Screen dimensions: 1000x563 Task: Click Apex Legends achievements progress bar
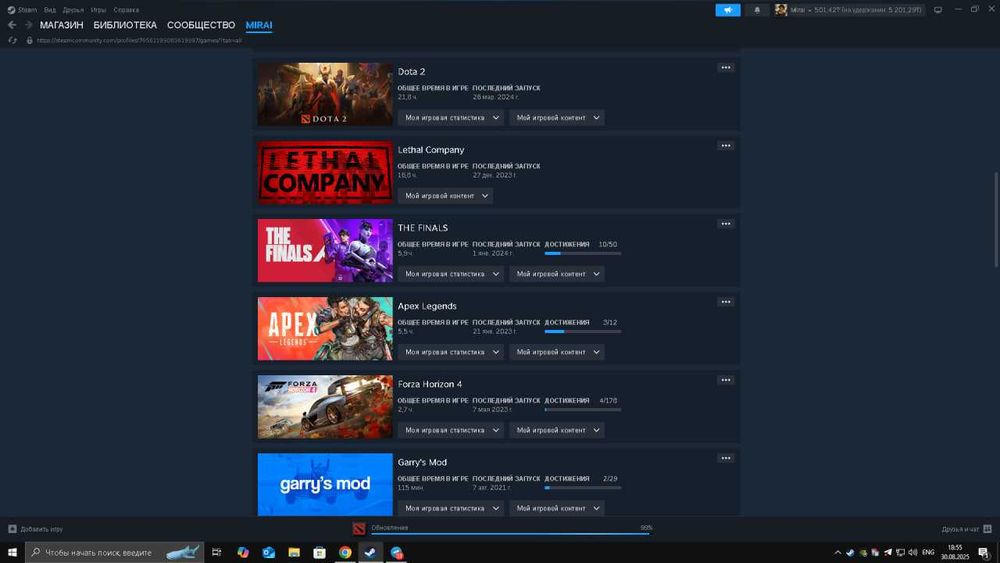tap(583, 332)
